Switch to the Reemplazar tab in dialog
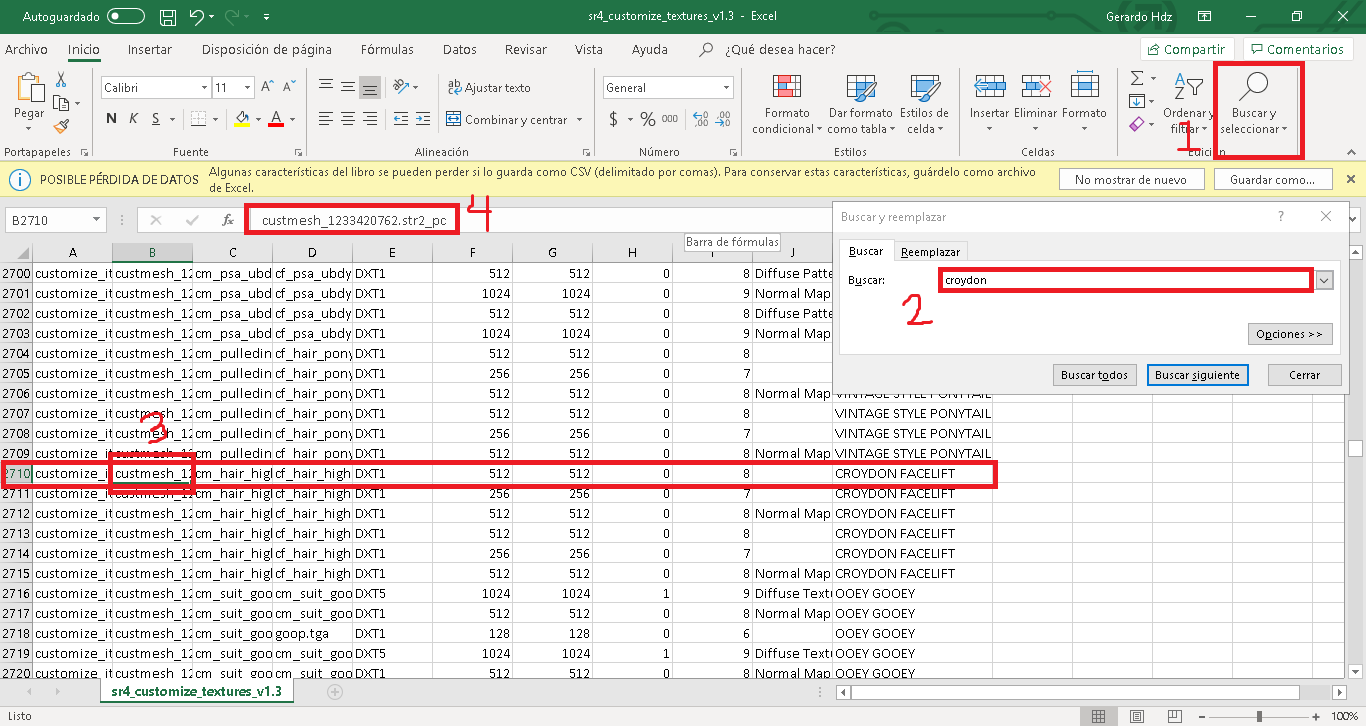The image size is (1366, 726). point(930,252)
